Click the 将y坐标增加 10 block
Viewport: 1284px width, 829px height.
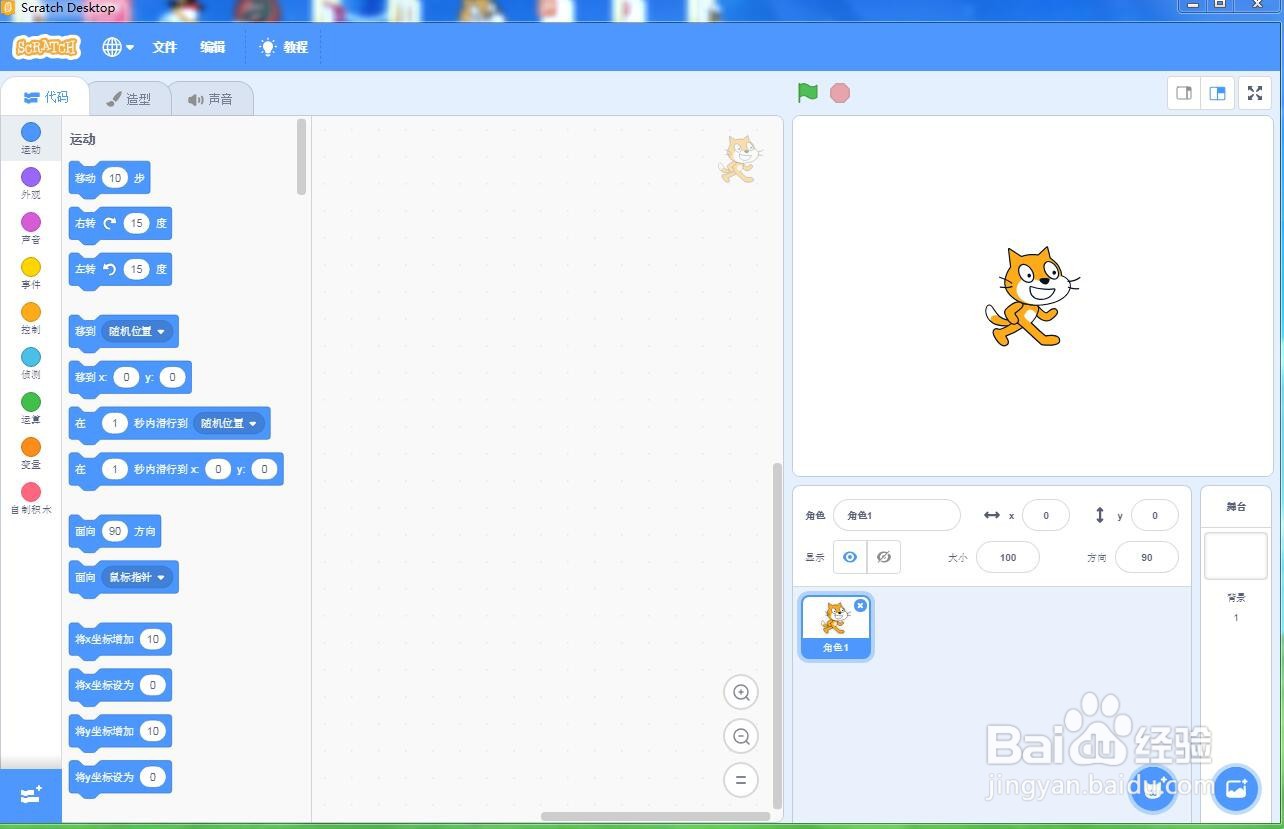[120, 731]
